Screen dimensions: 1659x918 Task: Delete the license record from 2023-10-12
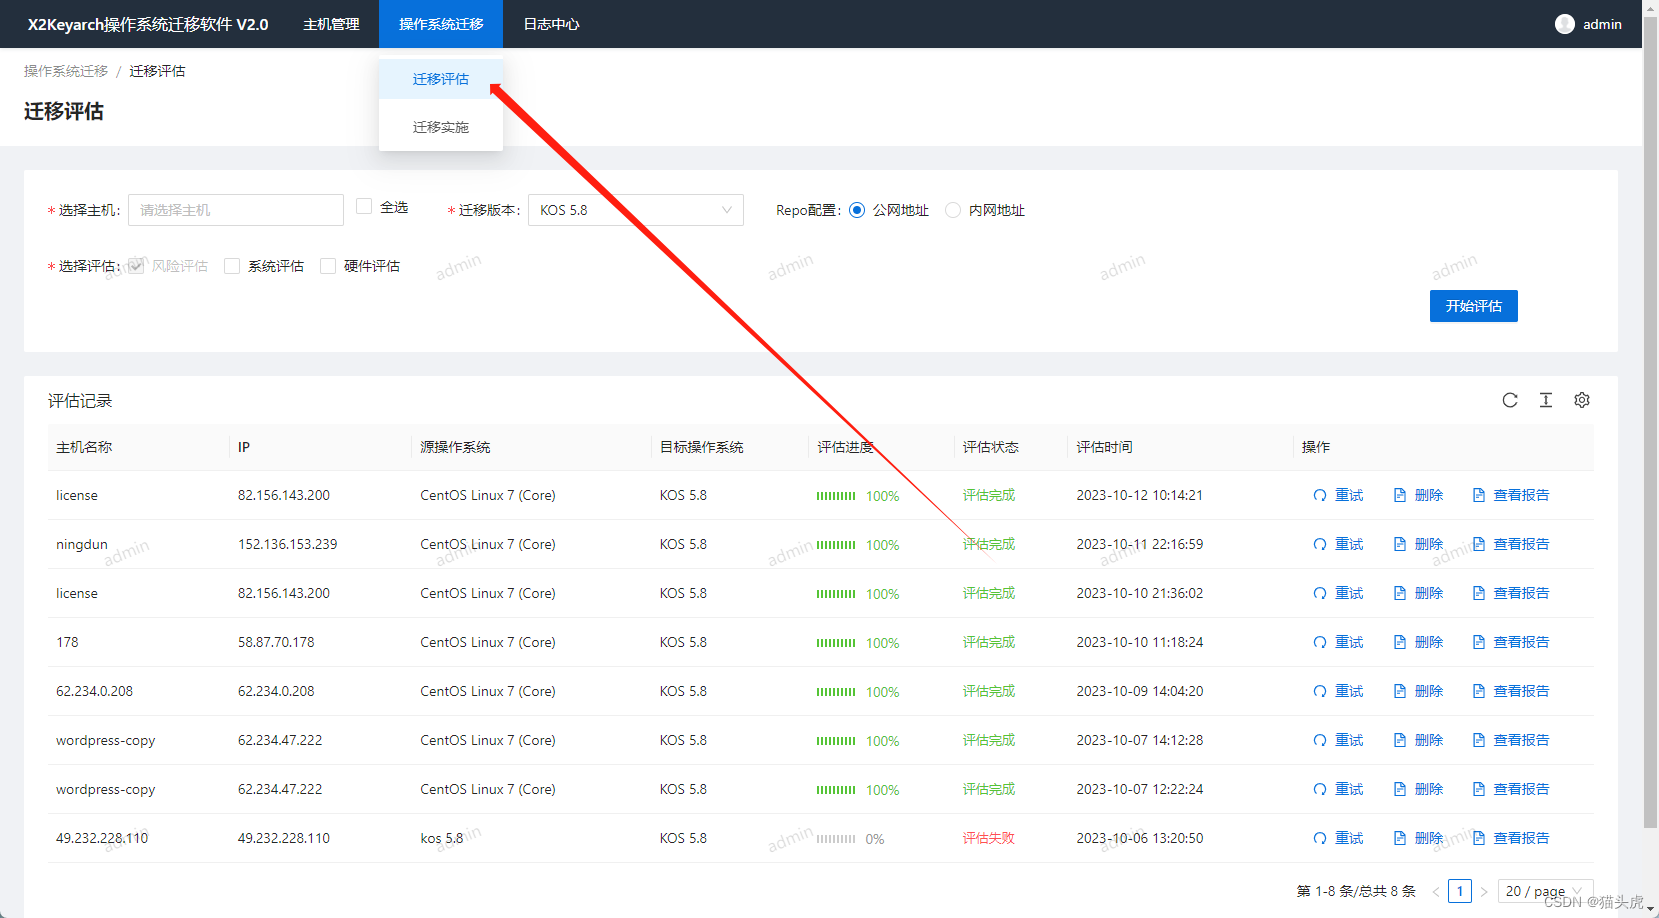click(1418, 495)
